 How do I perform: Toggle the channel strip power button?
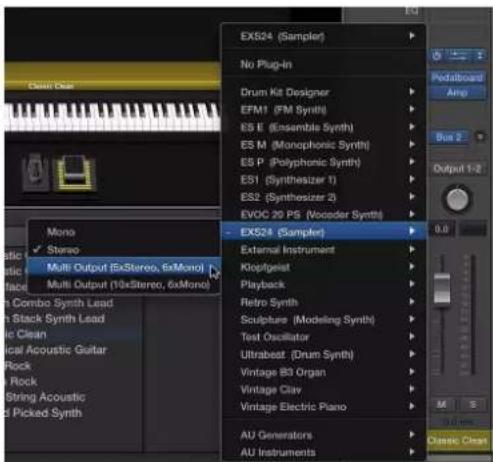pos(437,55)
